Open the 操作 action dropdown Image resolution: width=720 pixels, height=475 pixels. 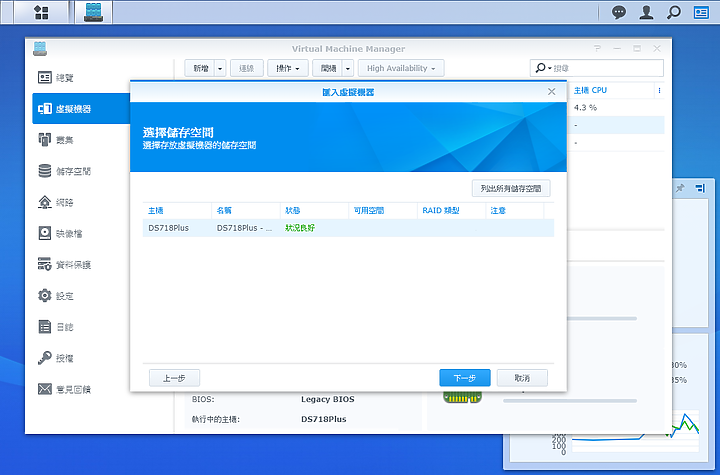(x=287, y=68)
